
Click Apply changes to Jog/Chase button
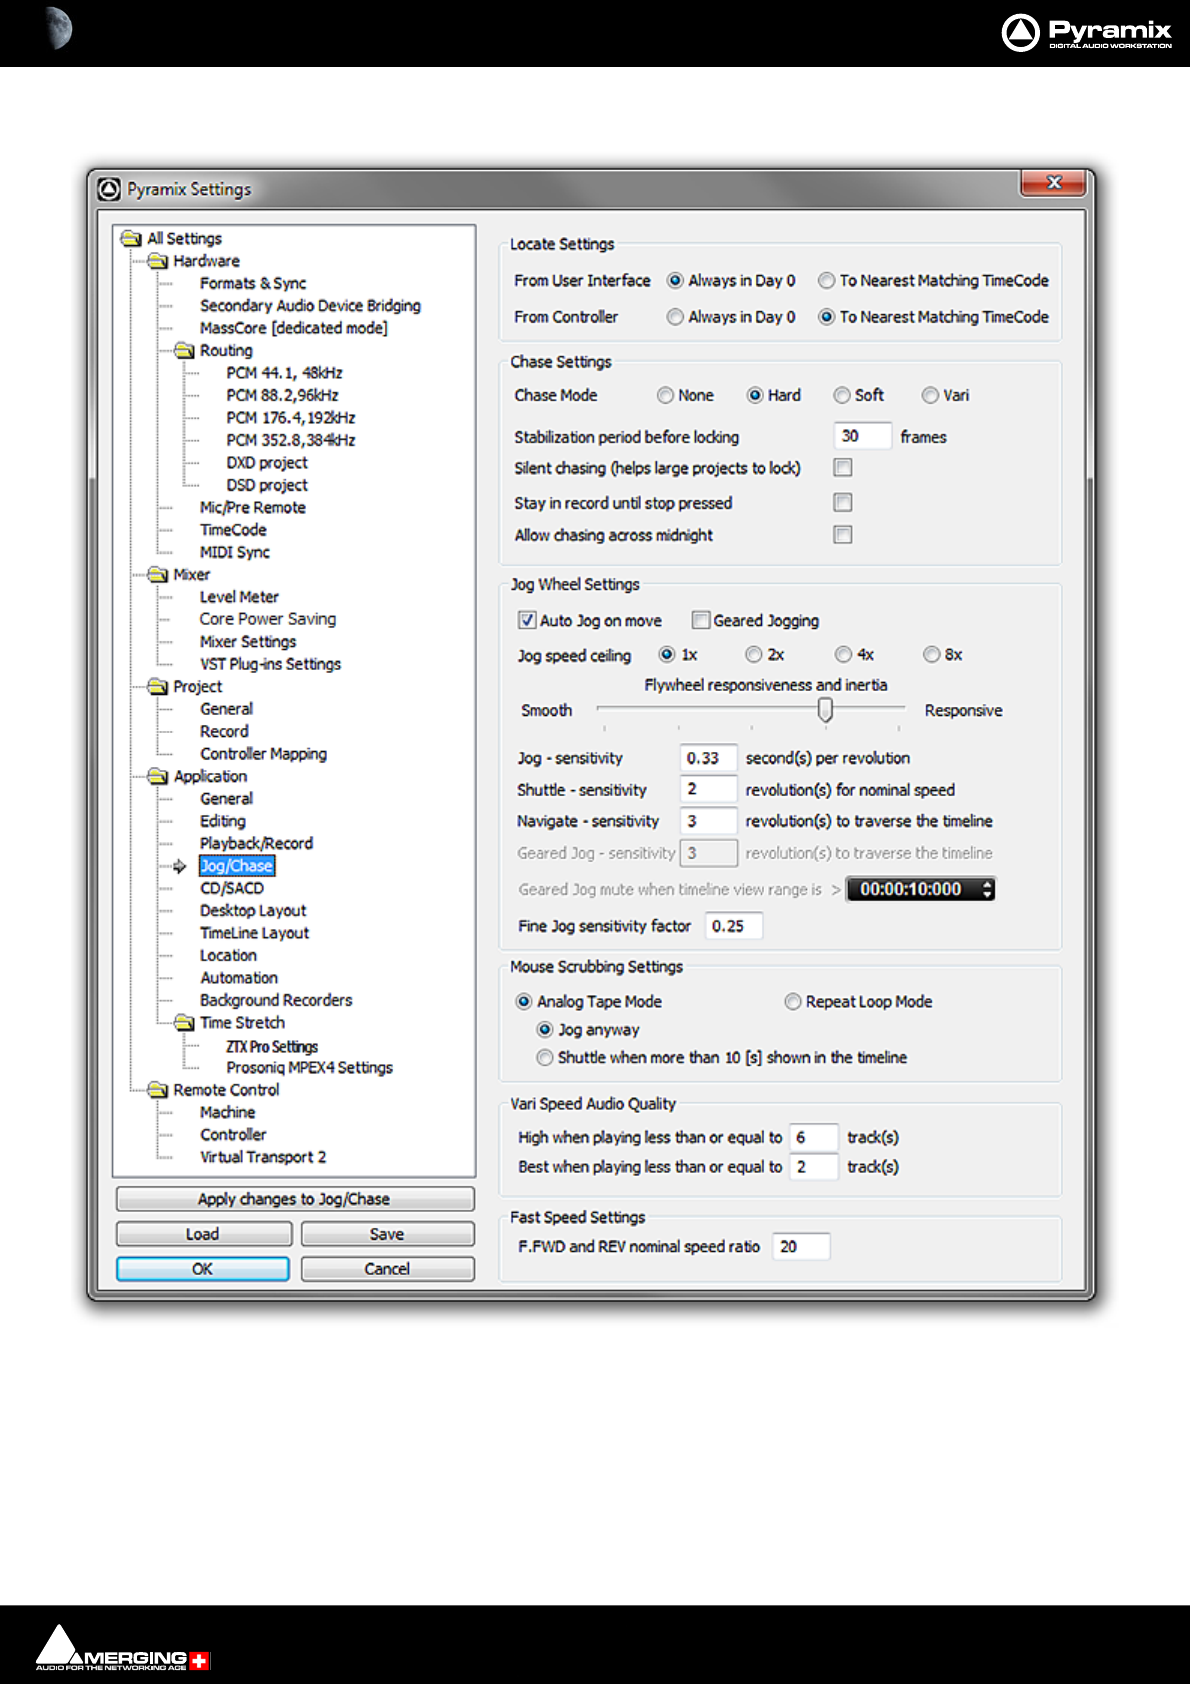tap(295, 1199)
